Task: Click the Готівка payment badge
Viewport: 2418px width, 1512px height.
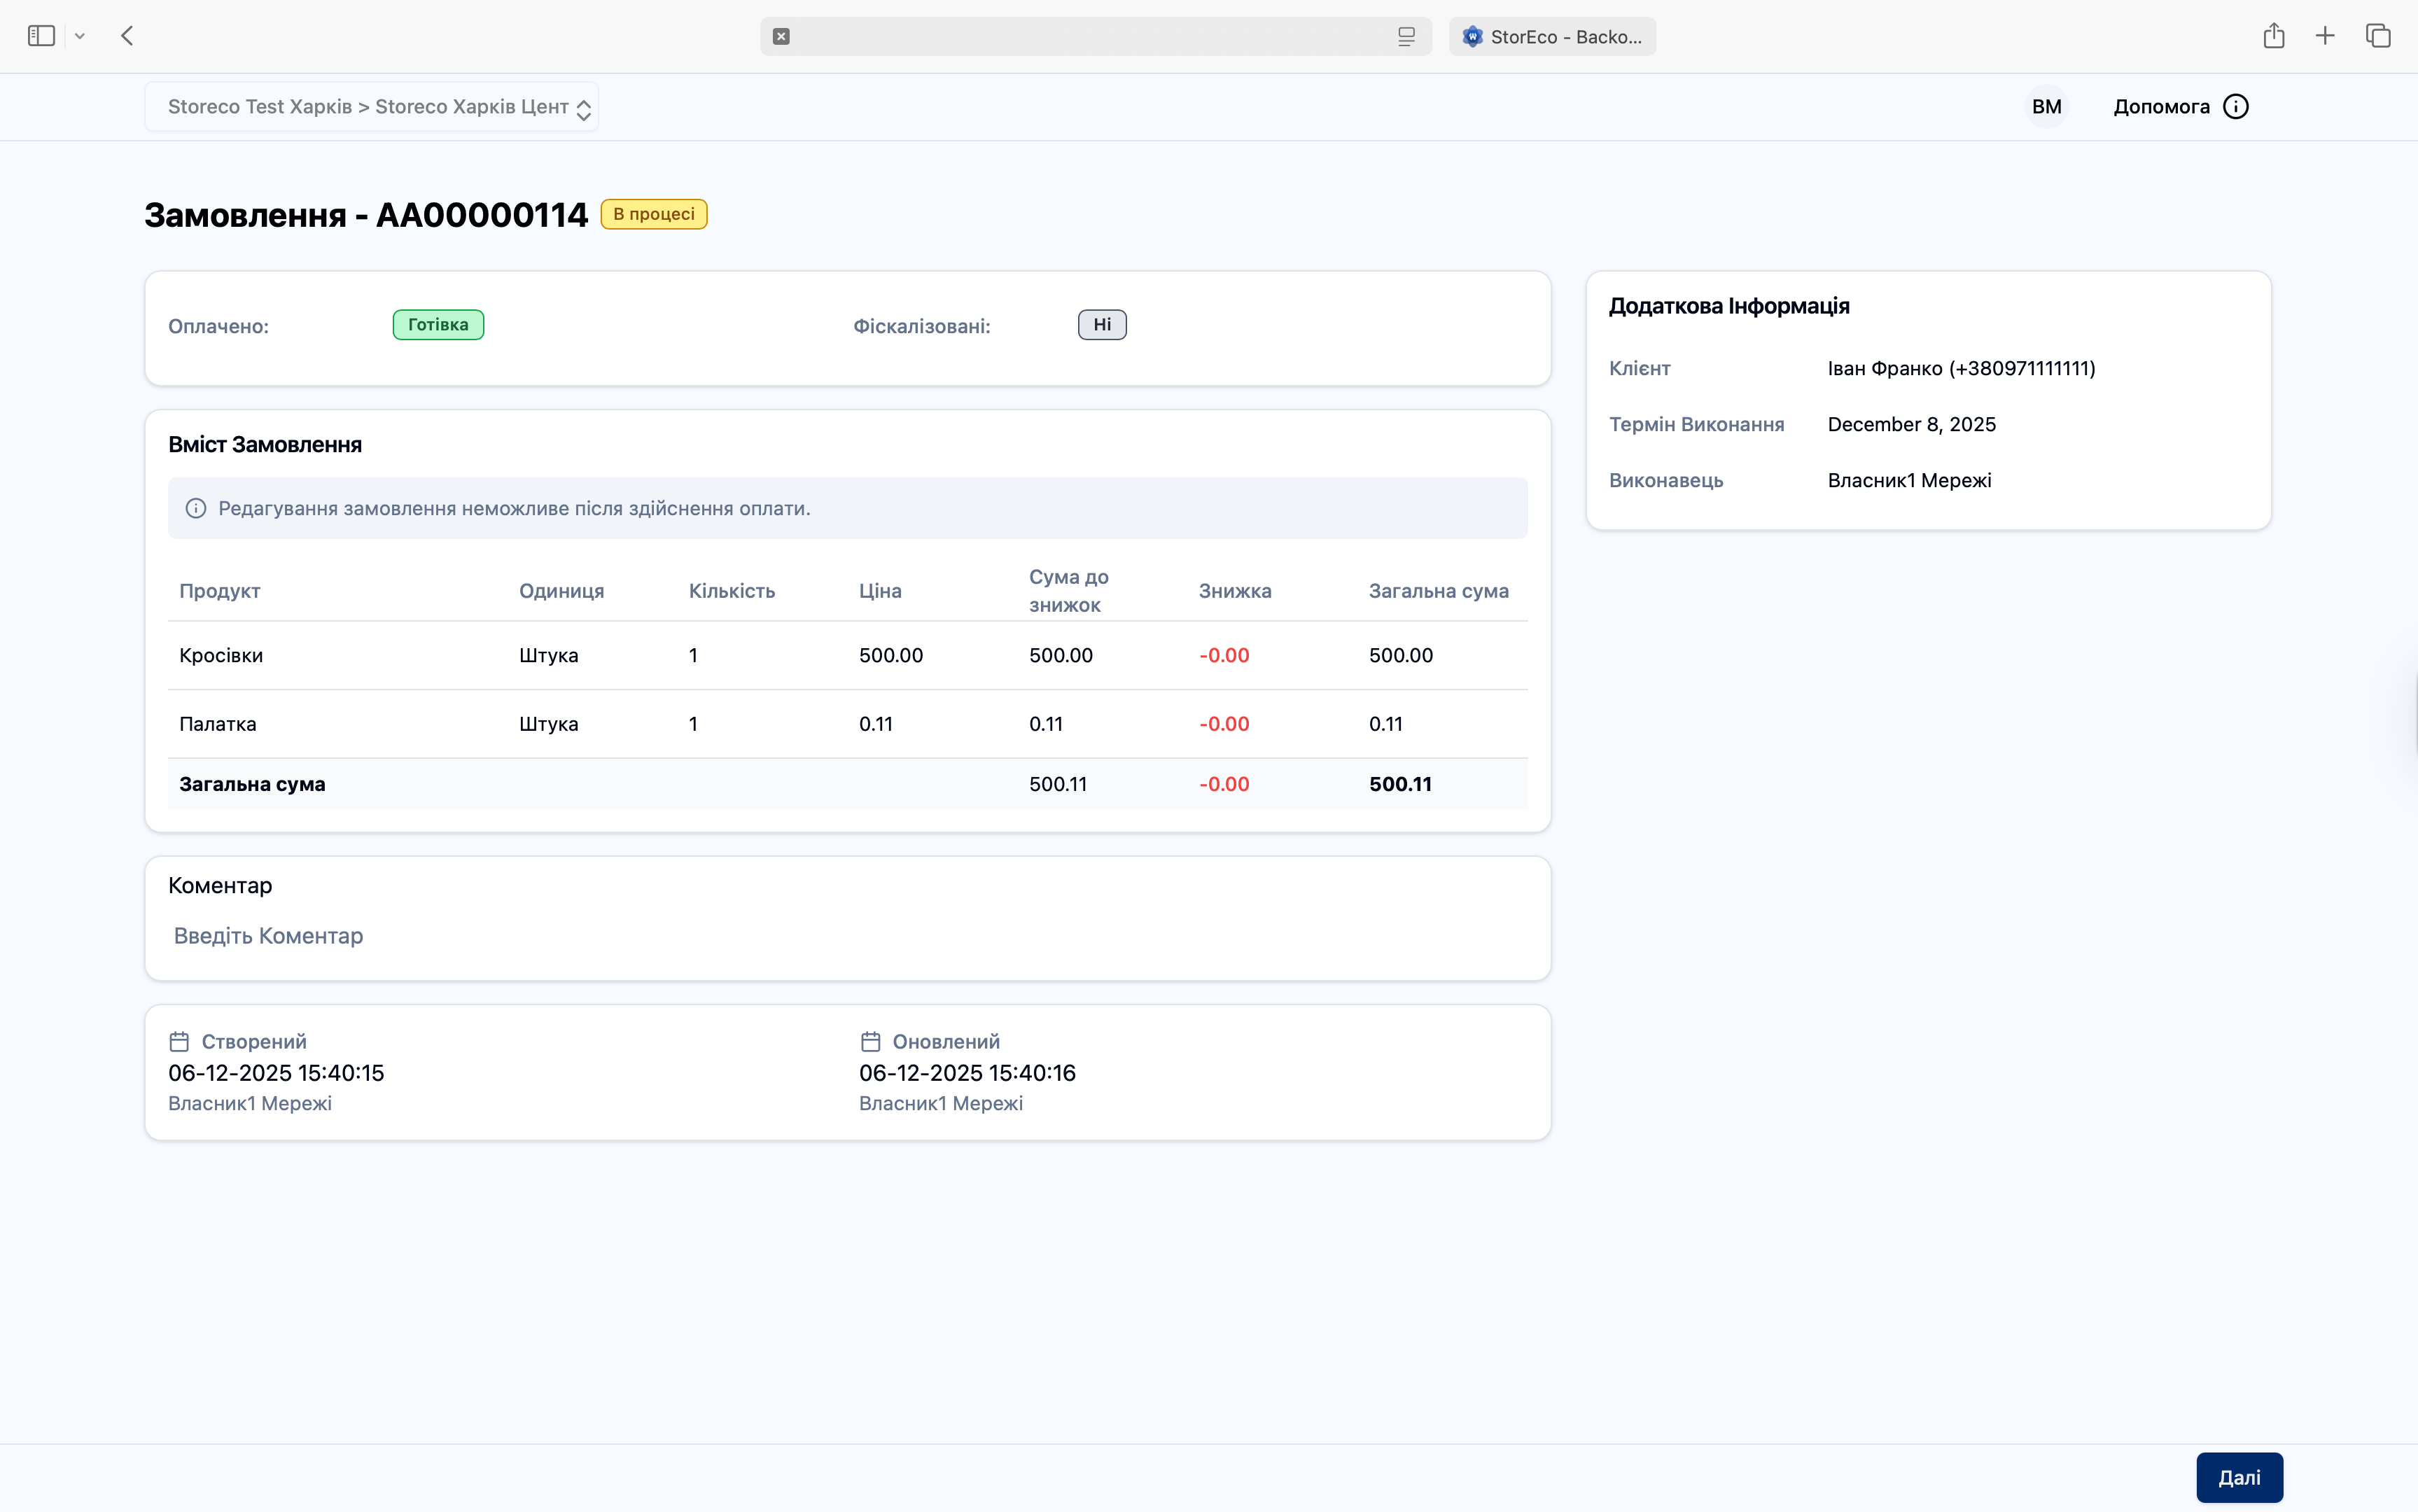Action: coord(438,325)
